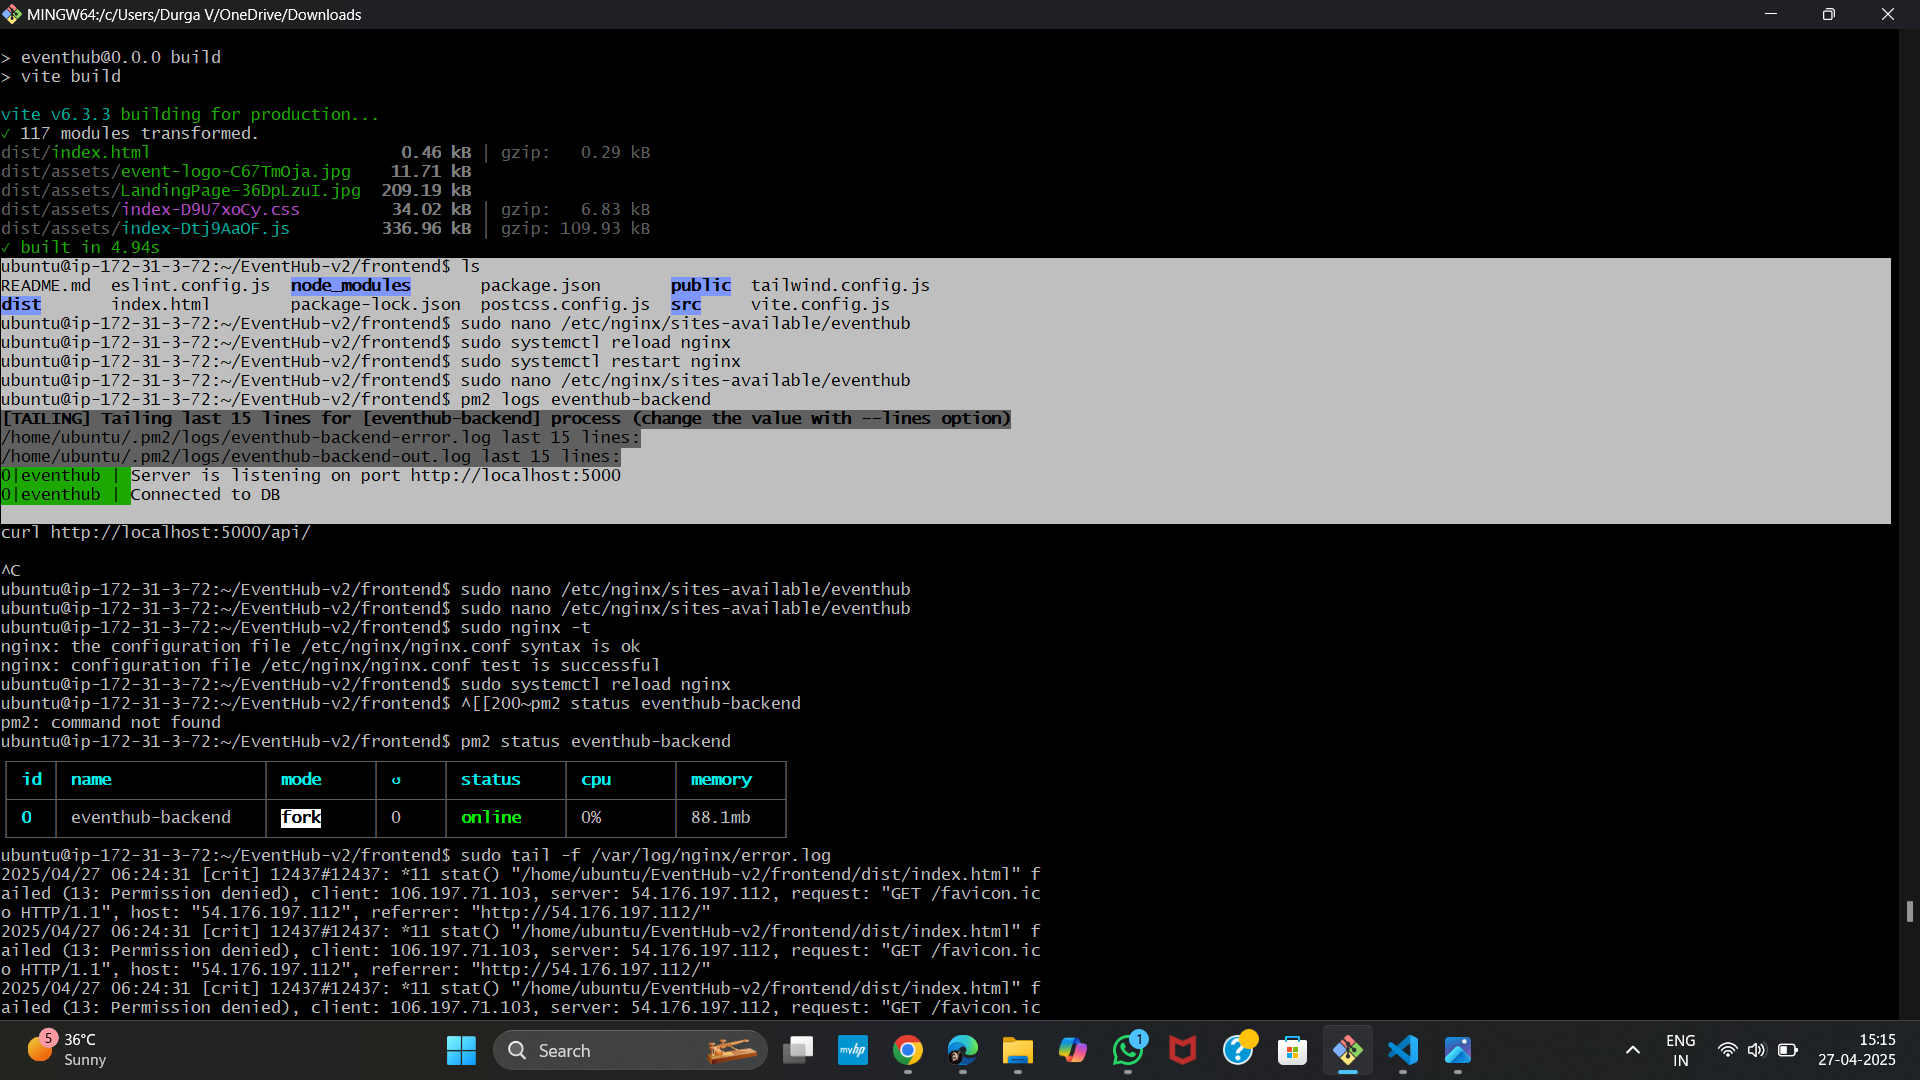Screen dimensions: 1920x1080
Task: Click 'dist/assets/index-Dtj9AaOF.js' build output
Action: [146, 228]
